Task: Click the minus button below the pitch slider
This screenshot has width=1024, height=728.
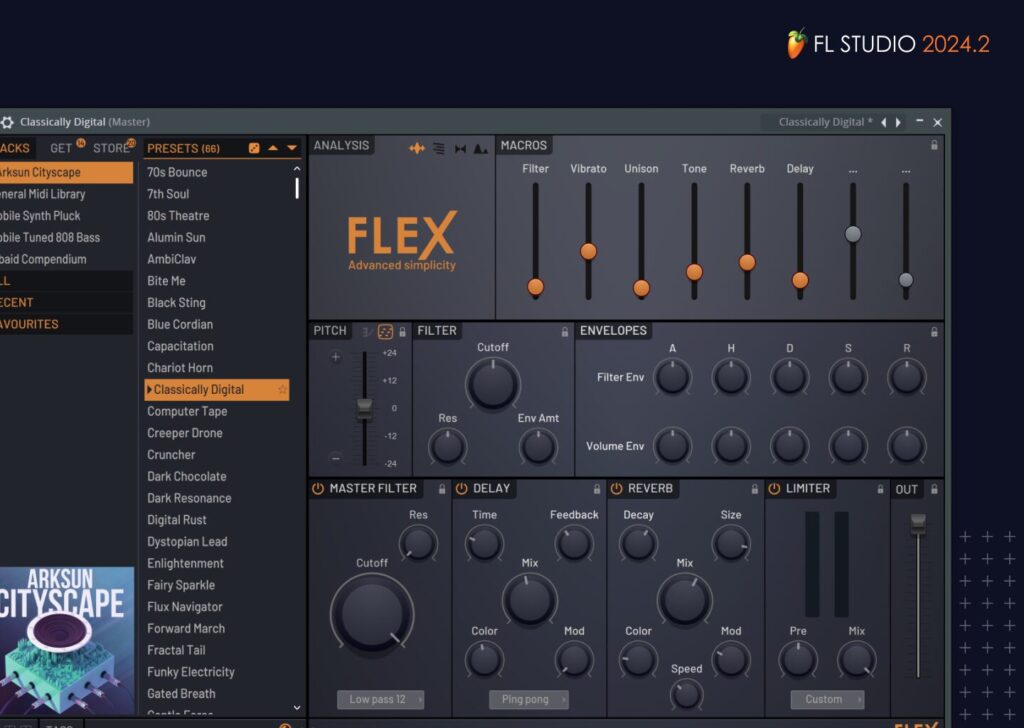Action: coord(336,458)
